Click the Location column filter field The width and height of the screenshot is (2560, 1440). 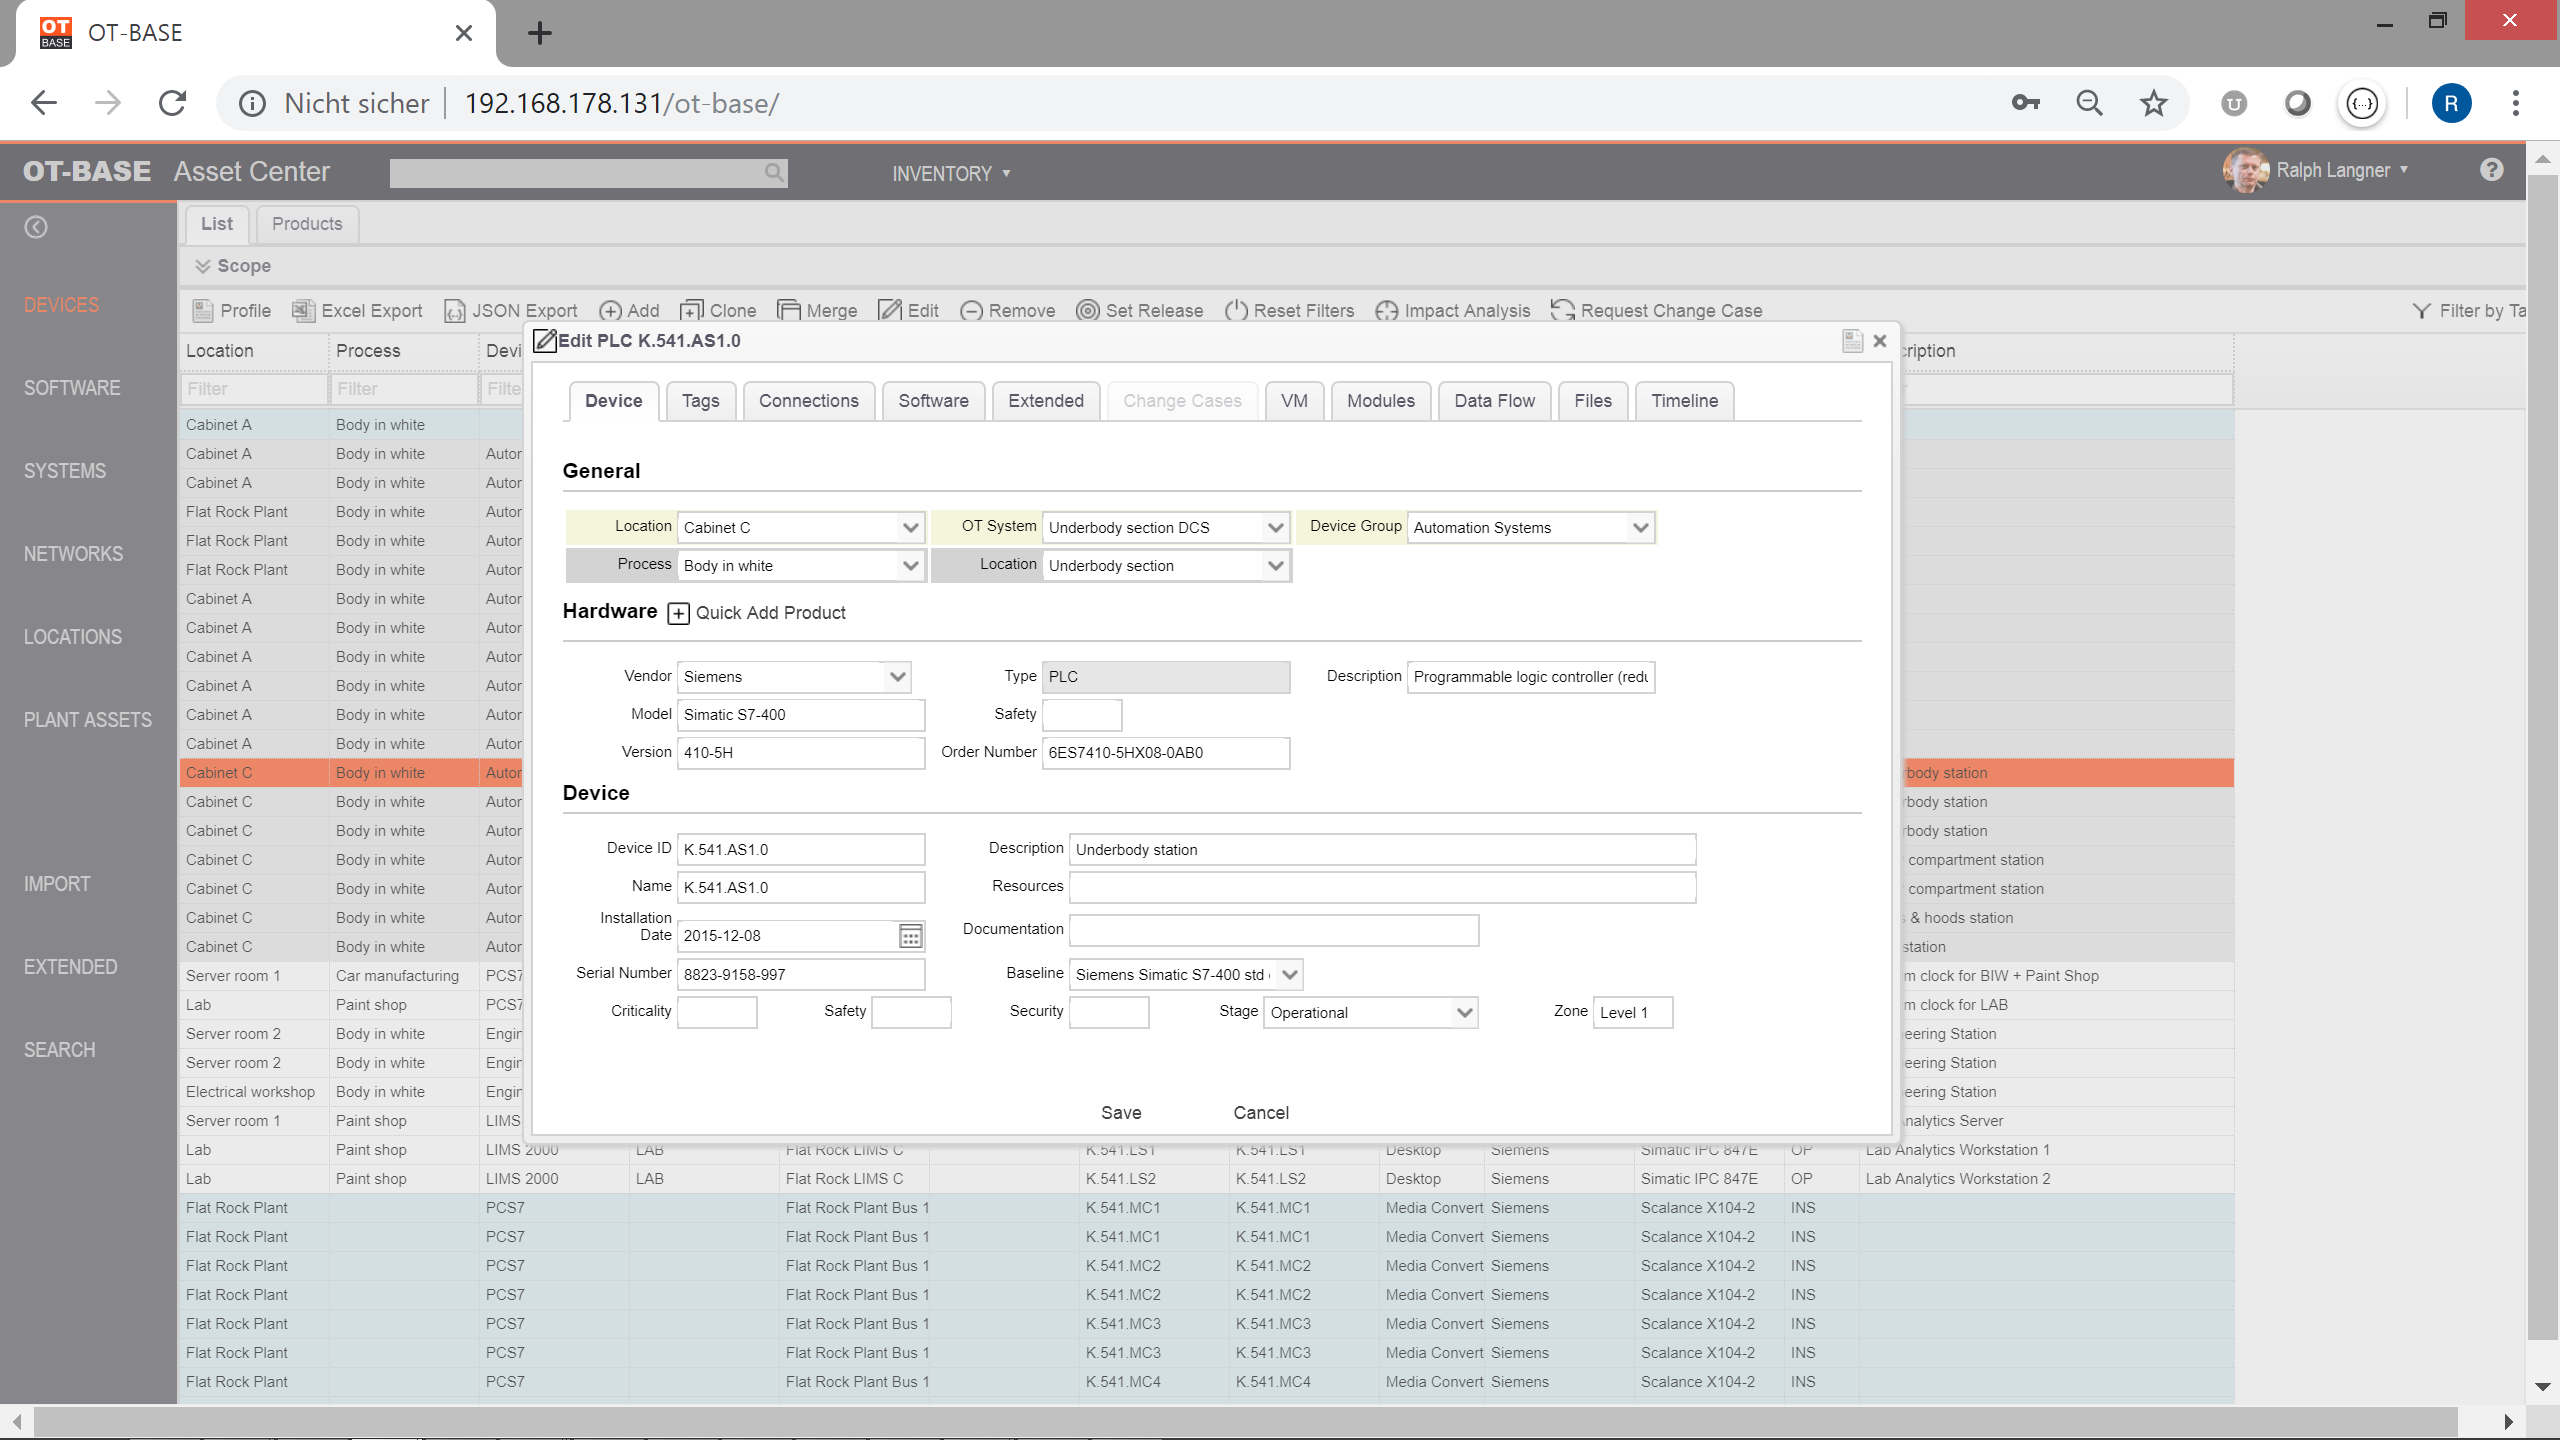[254, 389]
